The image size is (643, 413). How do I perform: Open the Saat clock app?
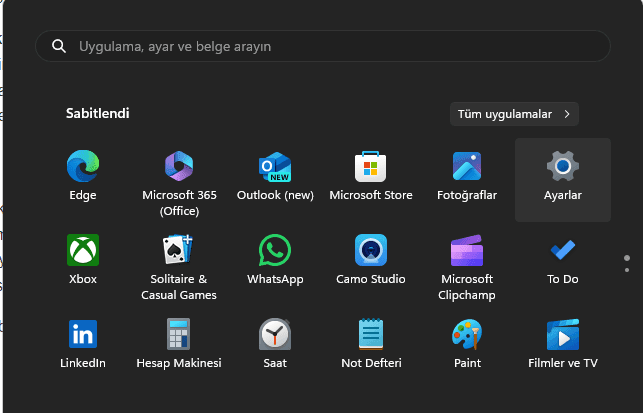[x=275, y=344]
